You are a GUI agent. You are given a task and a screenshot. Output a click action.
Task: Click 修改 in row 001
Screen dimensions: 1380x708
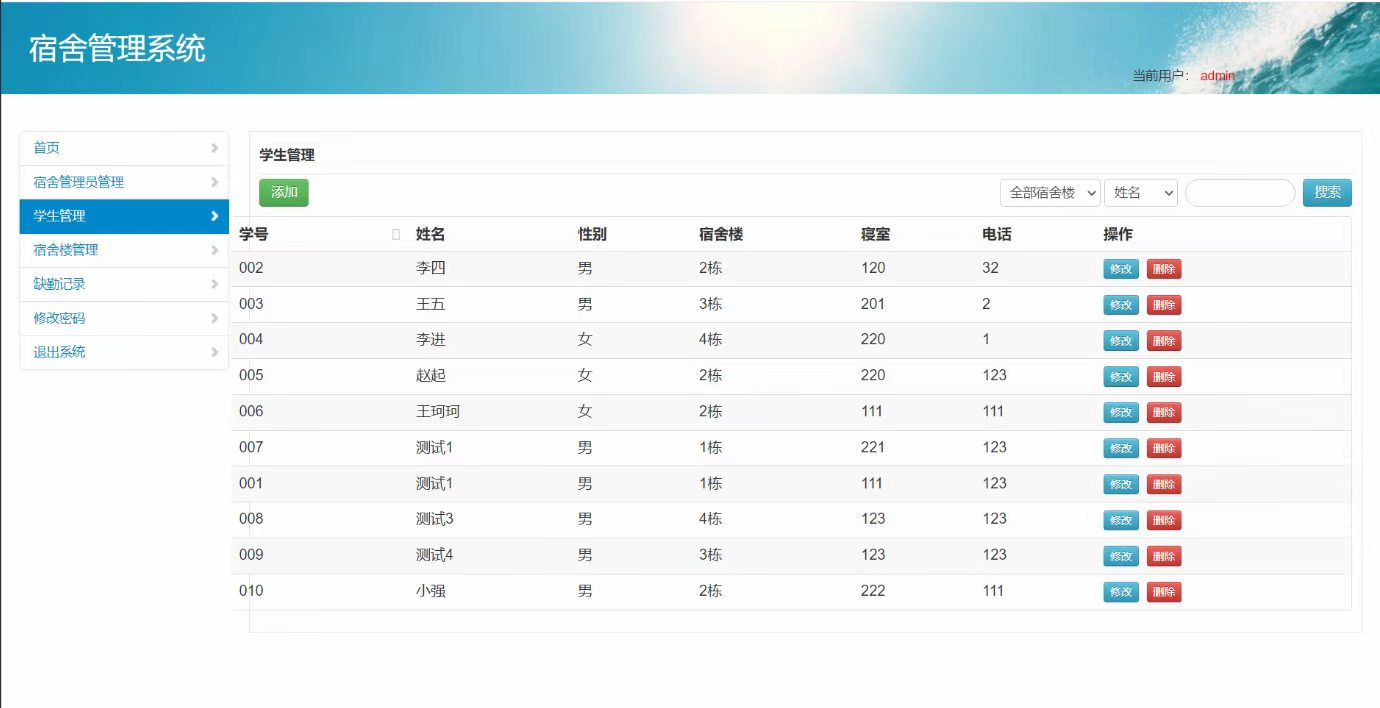1121,484
